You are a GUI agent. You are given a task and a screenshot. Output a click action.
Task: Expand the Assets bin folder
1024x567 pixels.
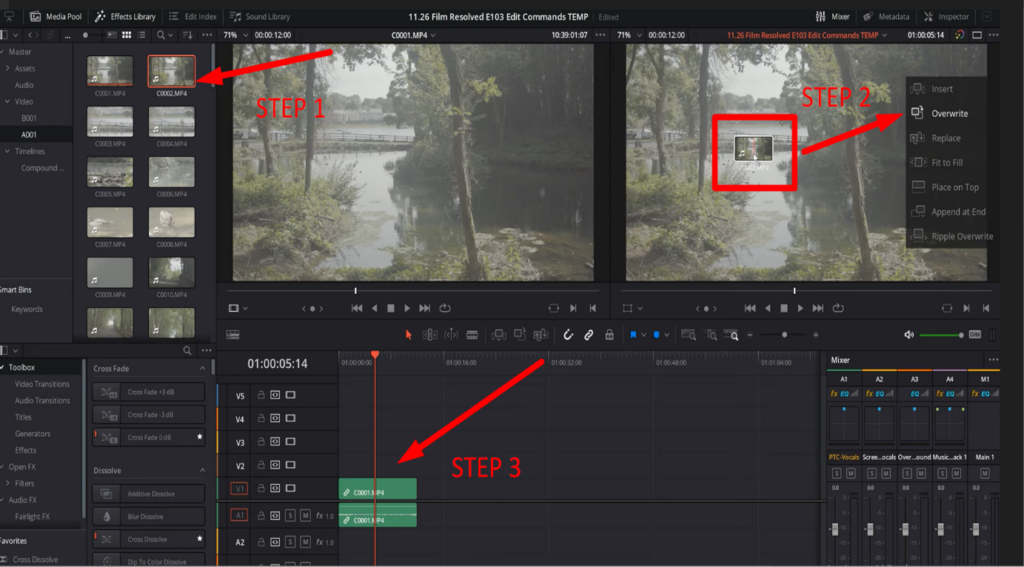click(7, 68)
